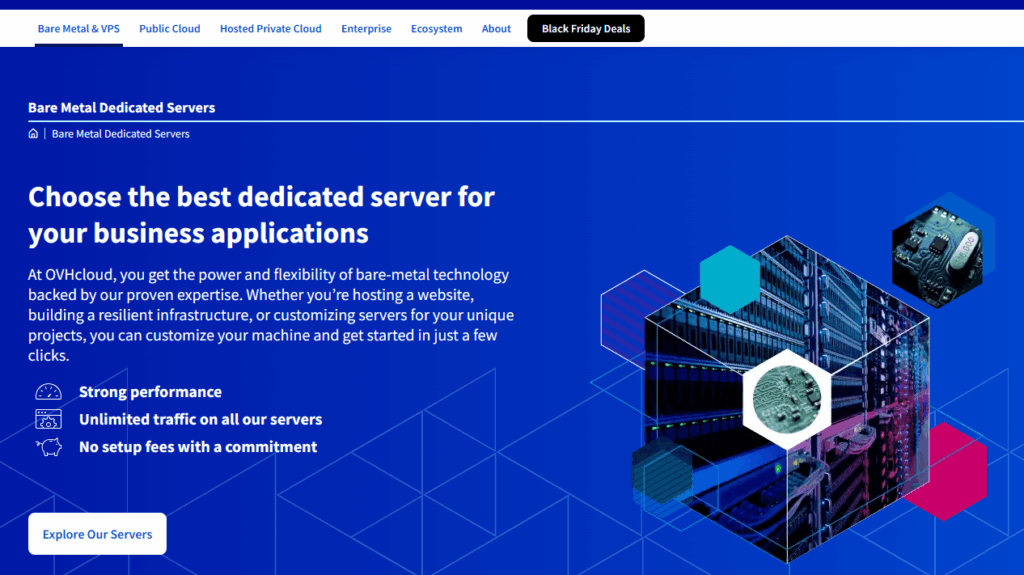
Task: Open the Ecosystem navigation item
Action: coord(436,29)
